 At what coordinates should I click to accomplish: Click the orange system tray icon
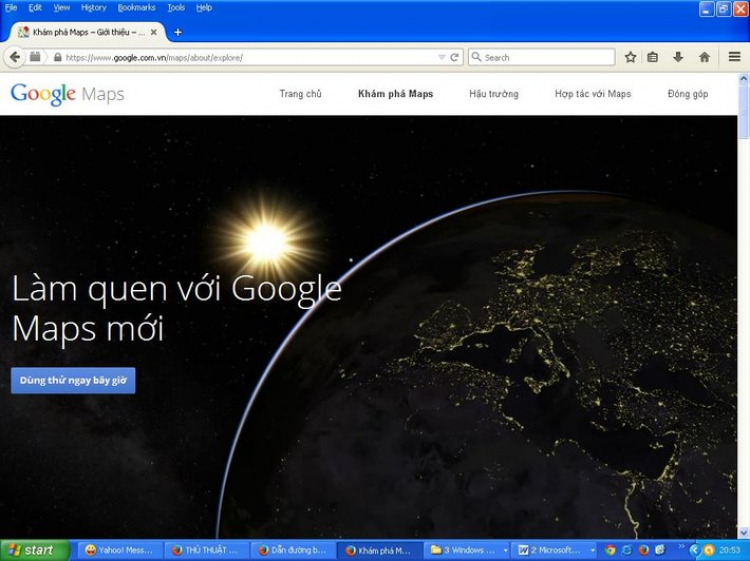708,550
